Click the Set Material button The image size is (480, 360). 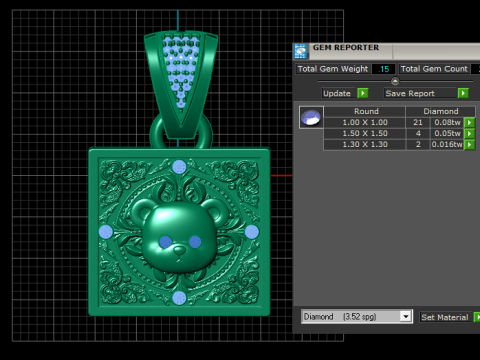[446, 317]
